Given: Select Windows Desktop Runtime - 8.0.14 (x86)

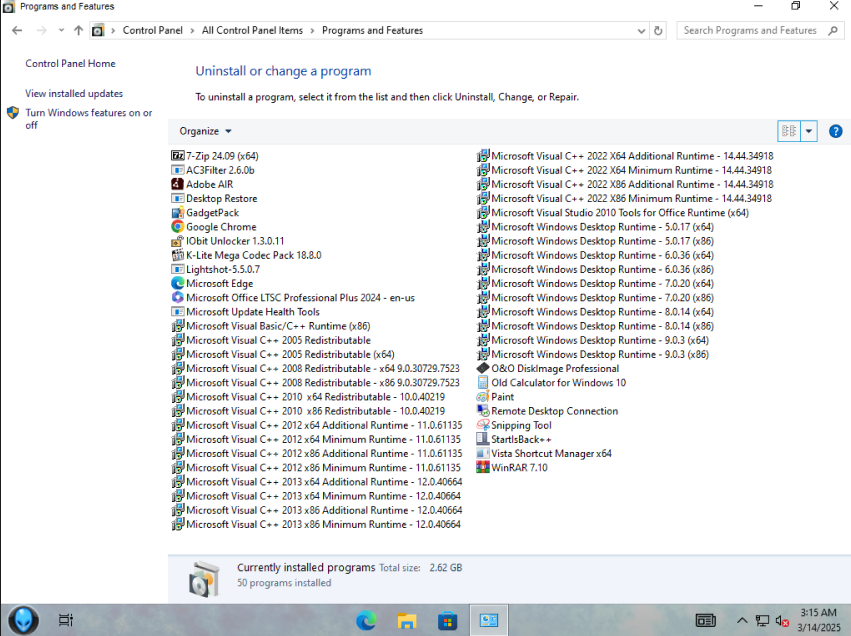Looking at the screenshot, I should click(595, 326).
